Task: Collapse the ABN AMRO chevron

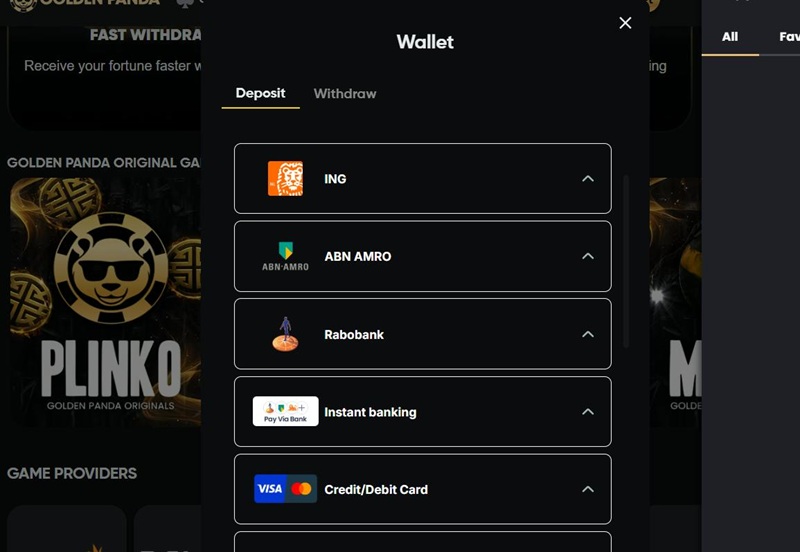Action: click(588, 256)
